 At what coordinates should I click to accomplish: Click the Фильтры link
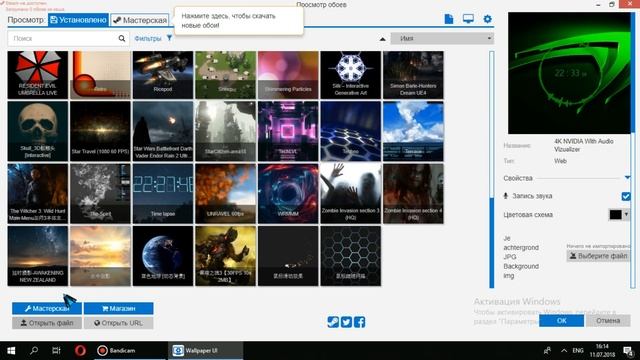tap(148, 38)
